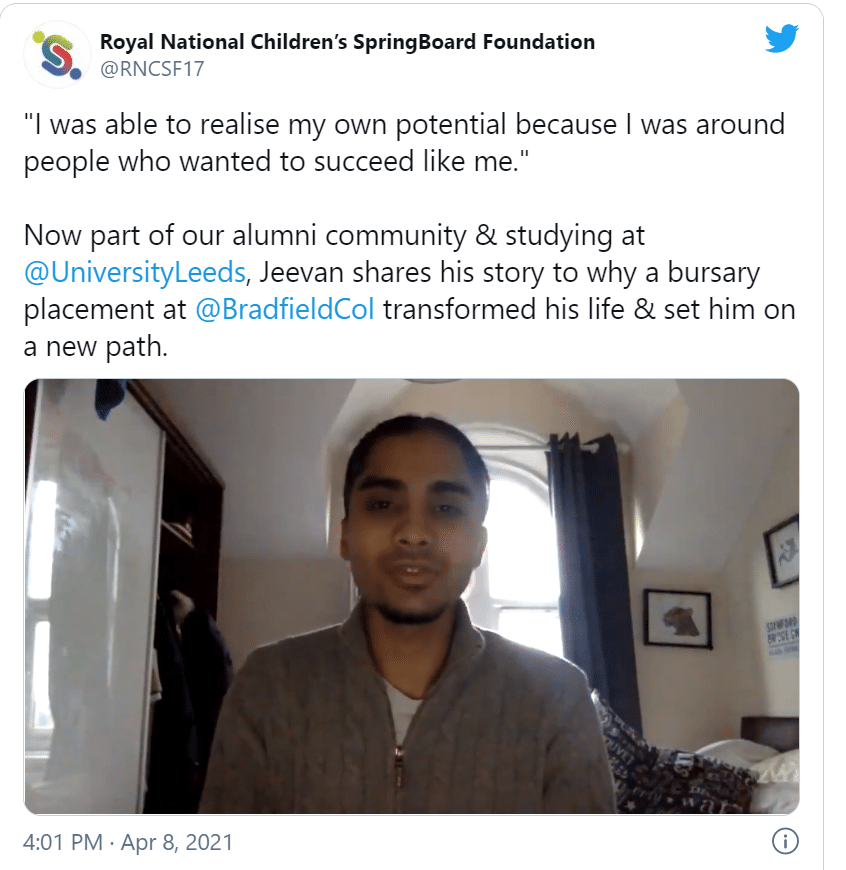The width and height of the screenshot is (846, 870).
Task: Click the Twitter bird logo
Action: click(x=781, y=39)
